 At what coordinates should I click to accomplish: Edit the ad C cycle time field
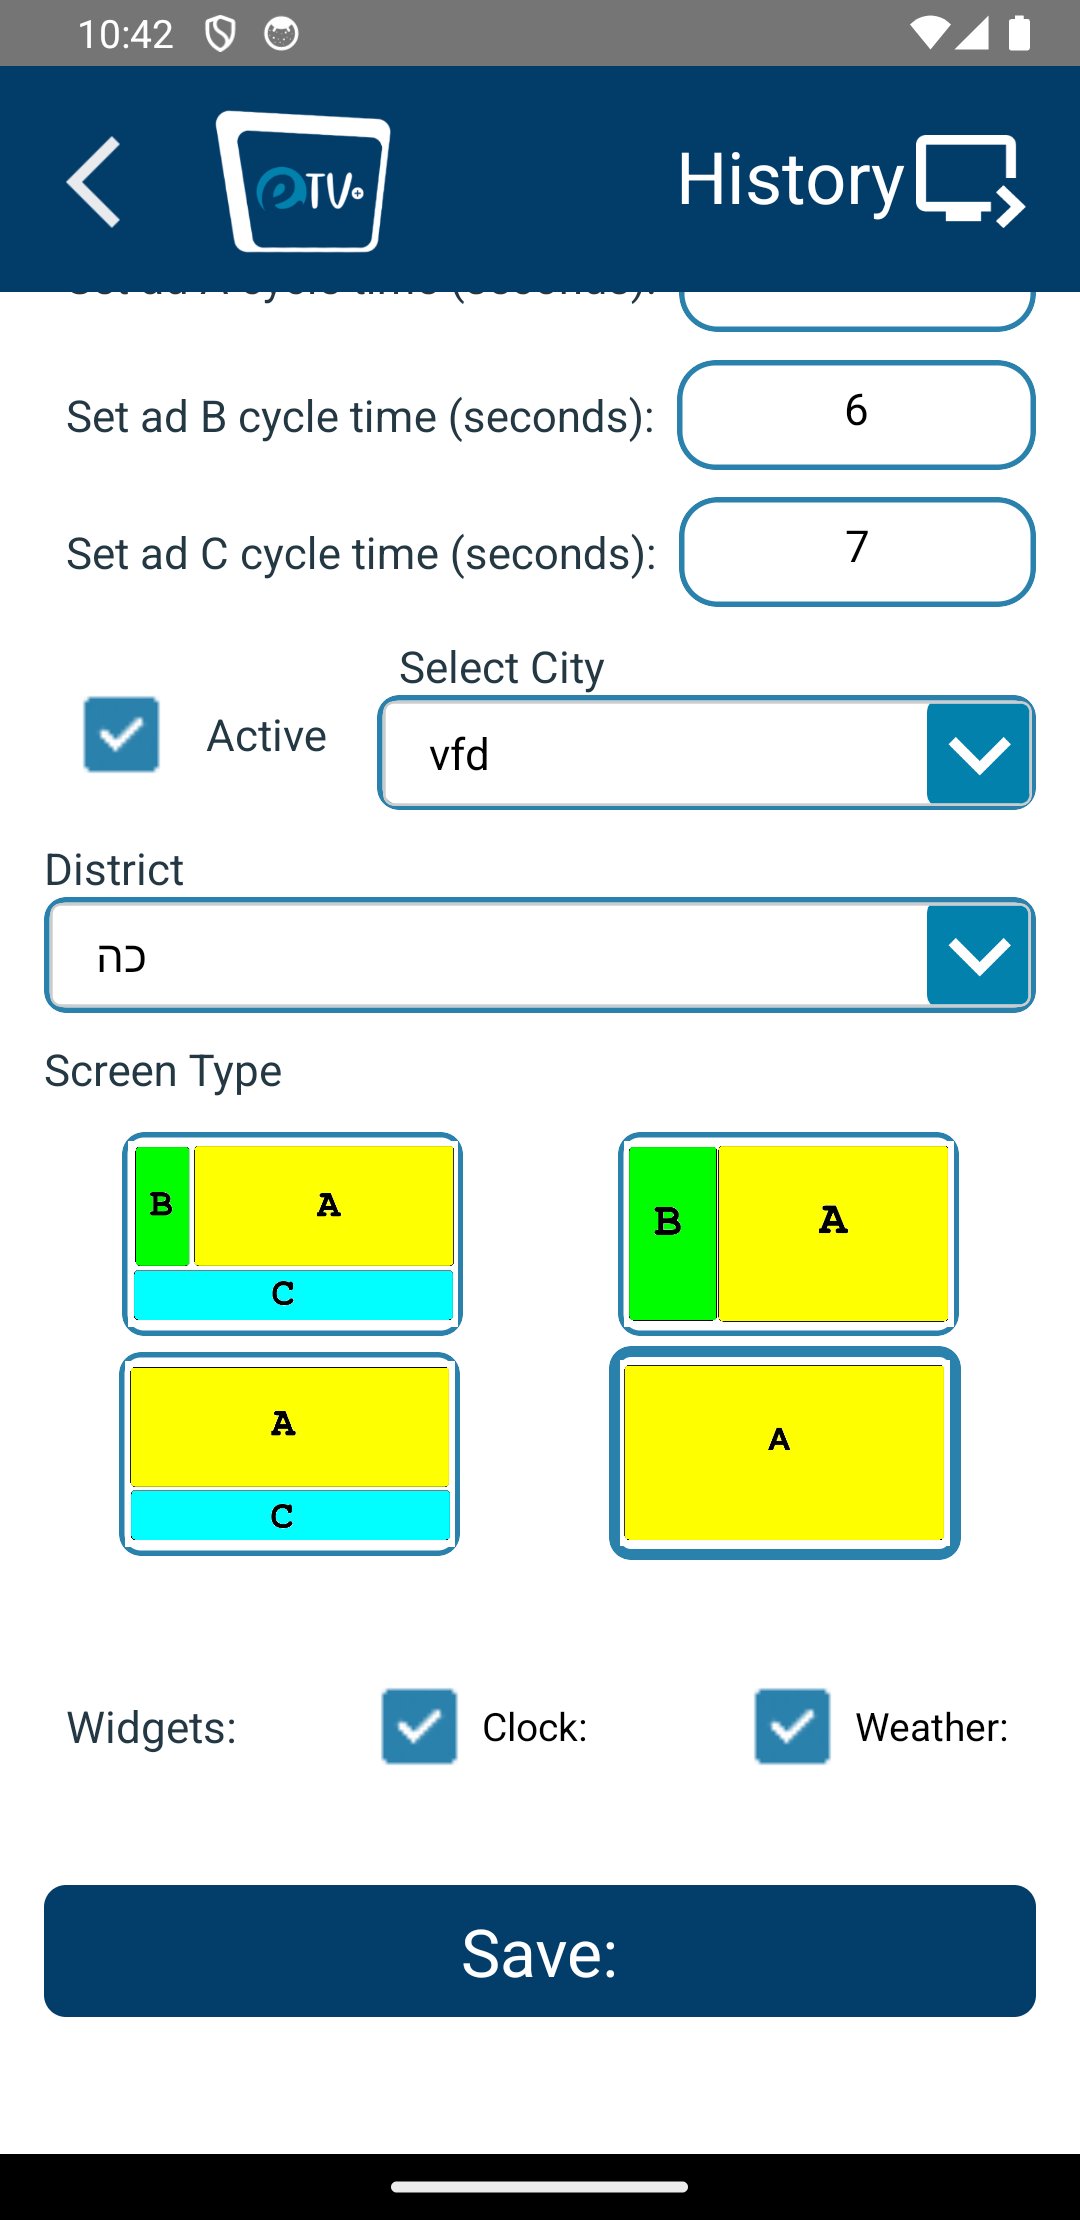(x=857, y=551)
